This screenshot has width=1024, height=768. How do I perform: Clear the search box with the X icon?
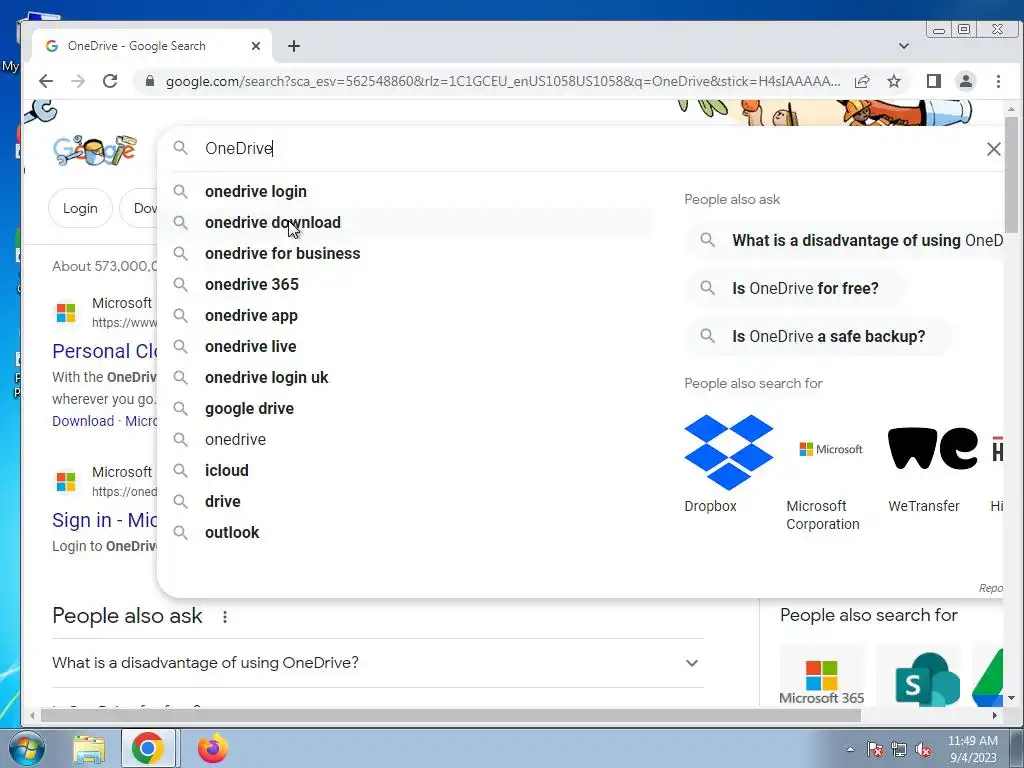(993, 149)
